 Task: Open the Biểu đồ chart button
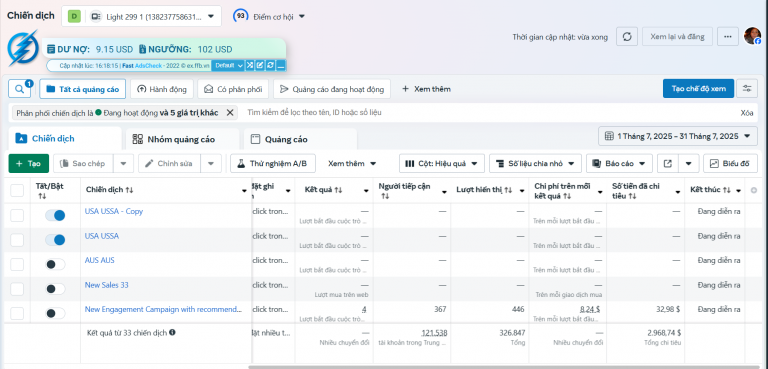click(730, 164)
